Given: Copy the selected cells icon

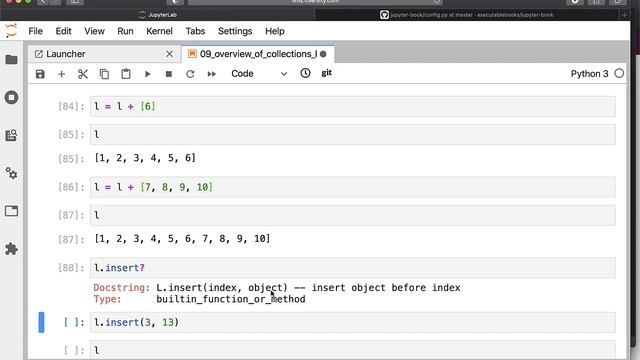Looking at the screenshot, I should (x=104, y=74).
